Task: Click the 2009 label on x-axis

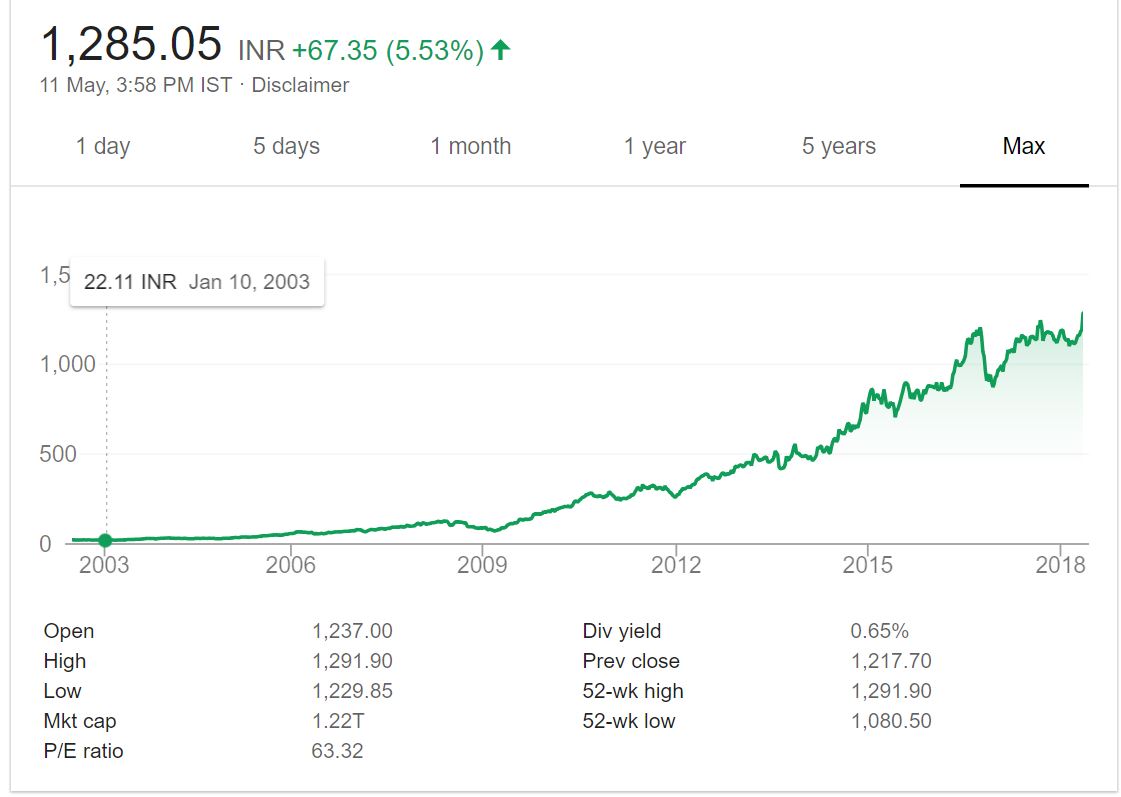Action: pyautogui.click(x=482, y=565)
